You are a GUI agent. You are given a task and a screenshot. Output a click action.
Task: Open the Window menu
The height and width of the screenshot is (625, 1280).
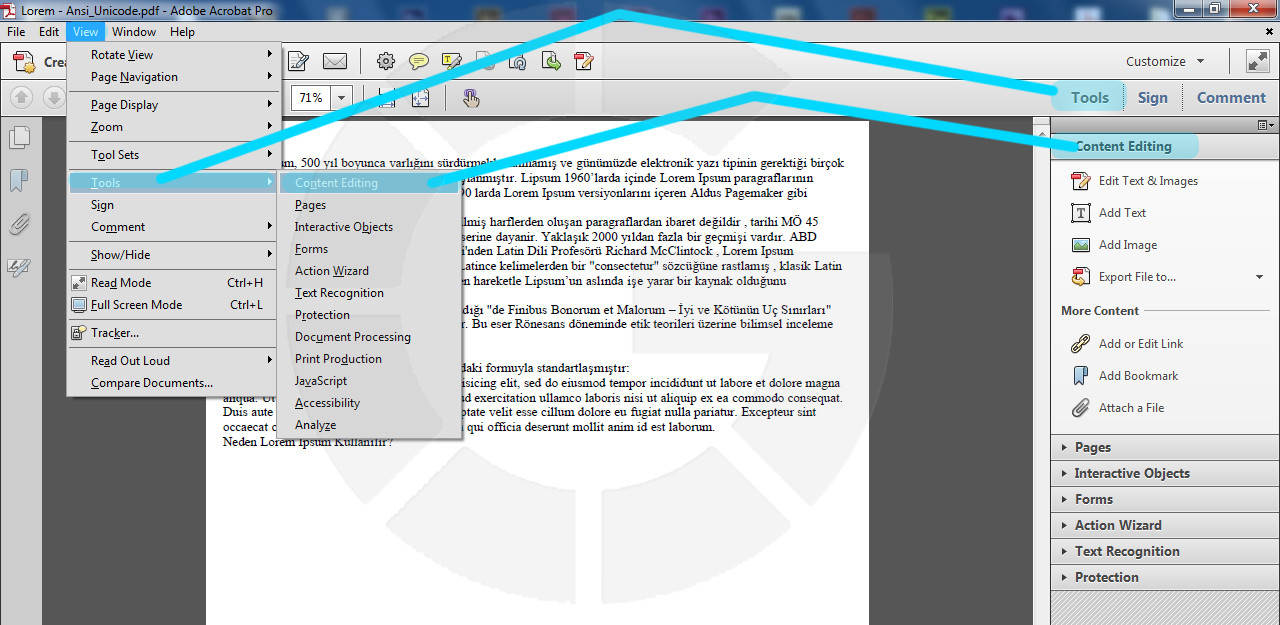(134, 32)
